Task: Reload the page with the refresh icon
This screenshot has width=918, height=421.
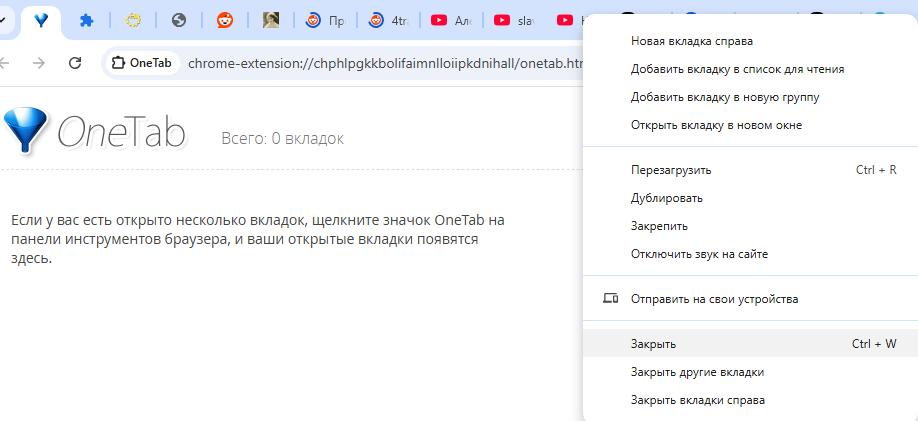Action: click(x=75, y=63)
